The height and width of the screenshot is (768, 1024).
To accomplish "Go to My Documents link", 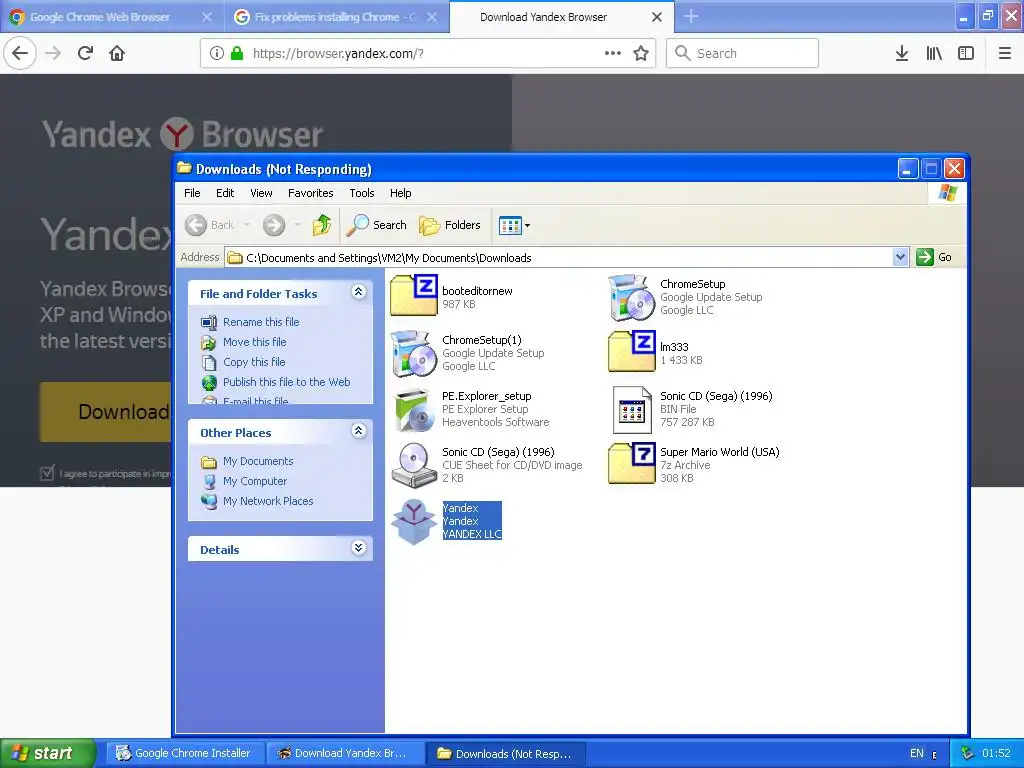I will [x=258, y=461].
